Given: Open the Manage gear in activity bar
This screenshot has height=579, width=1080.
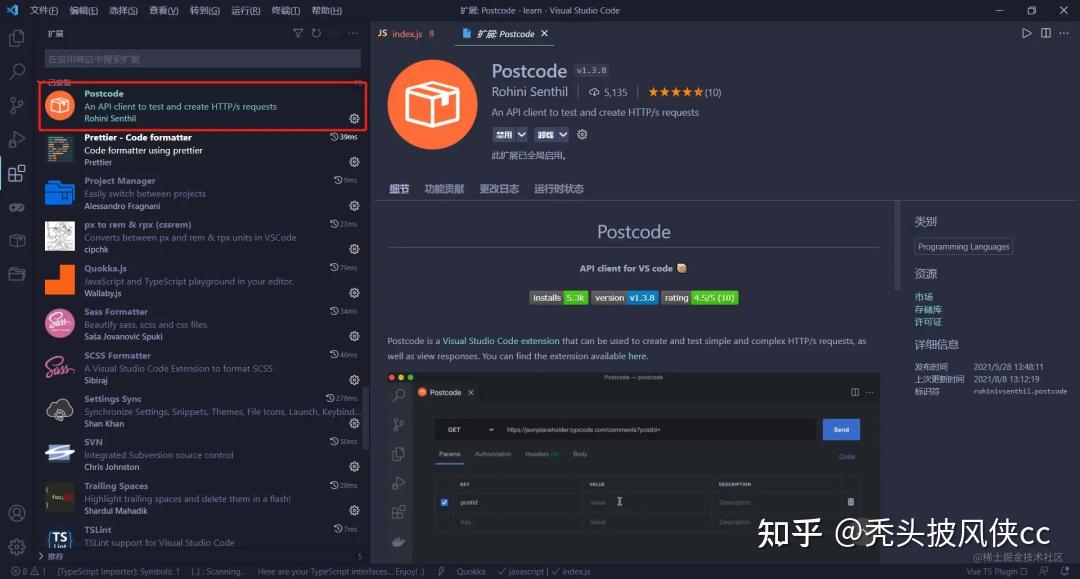Looking at the screenshot, I should (17, 547).
